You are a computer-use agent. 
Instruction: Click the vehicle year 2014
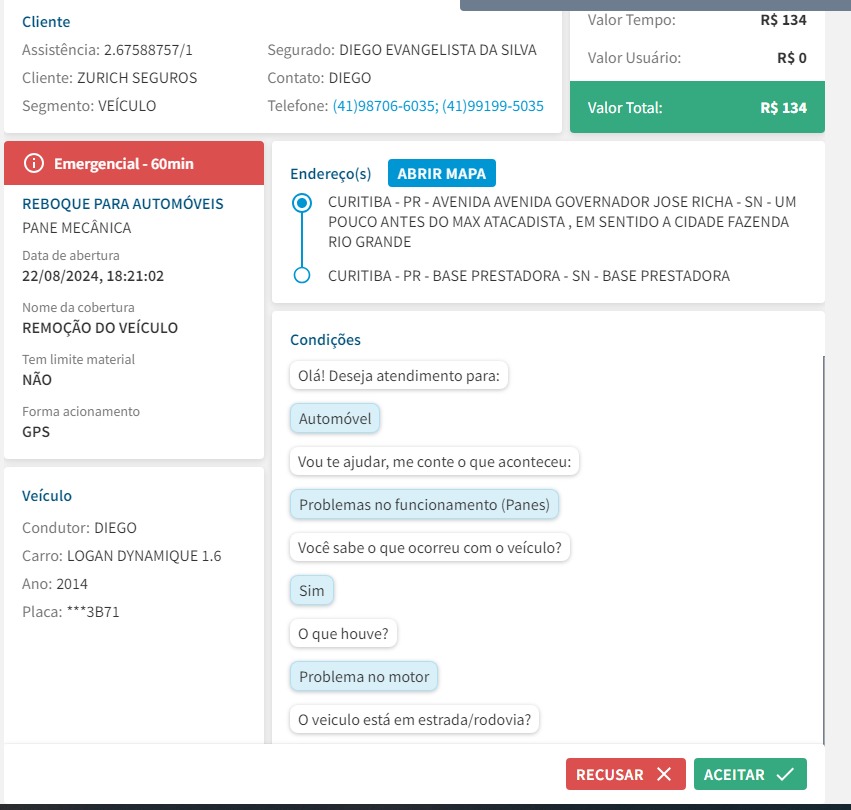click(72, 584)
